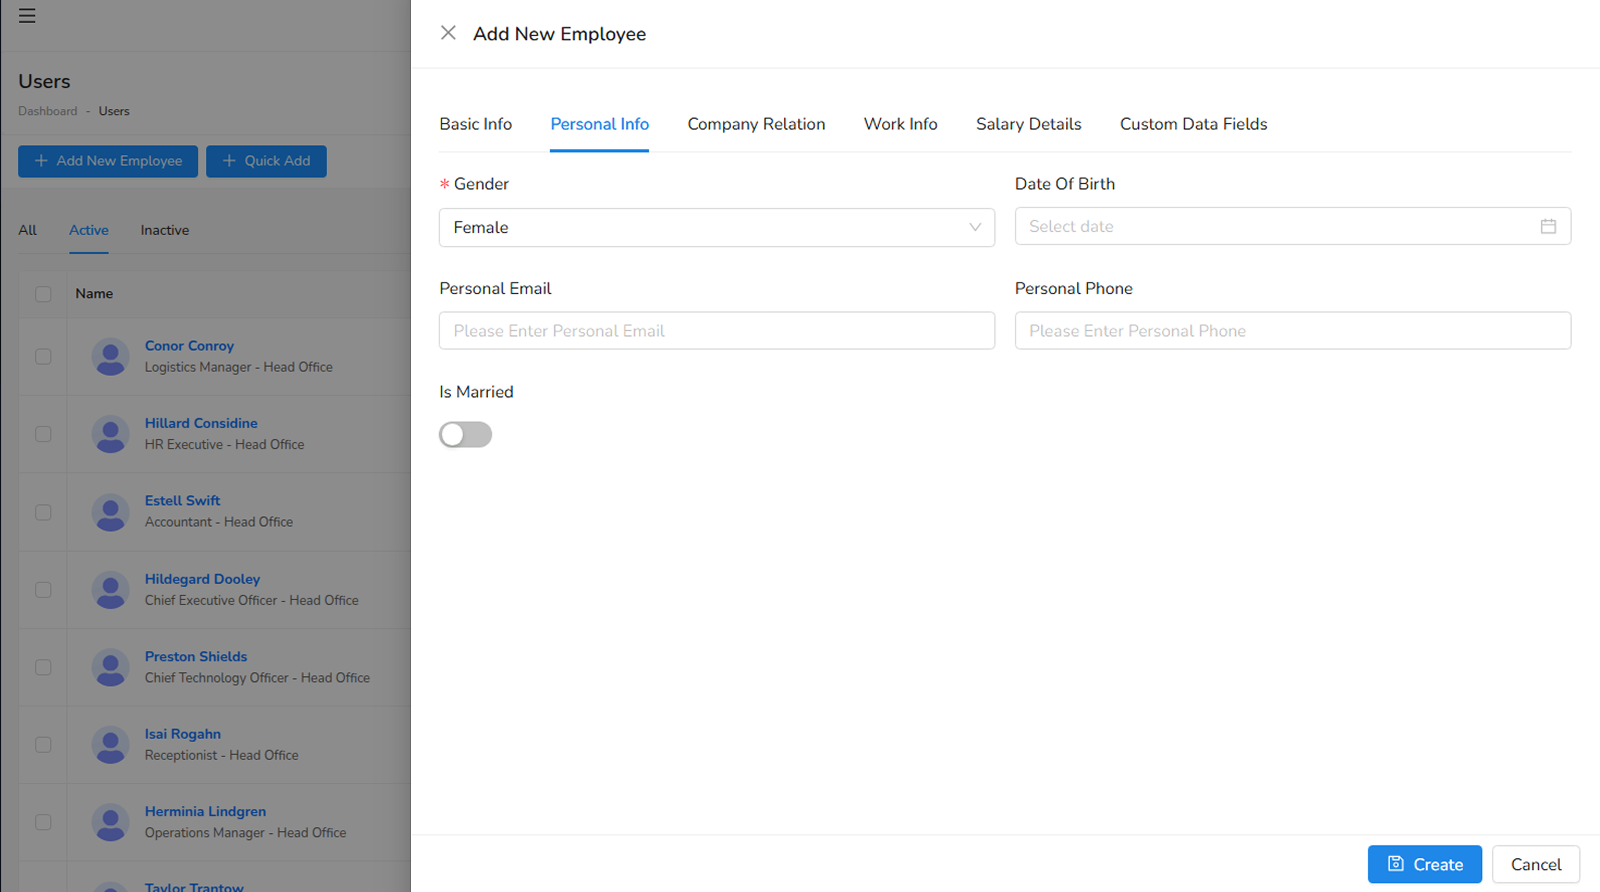
Task: Open the Dashboard breadcrumb link
Action: pos(48,111)
